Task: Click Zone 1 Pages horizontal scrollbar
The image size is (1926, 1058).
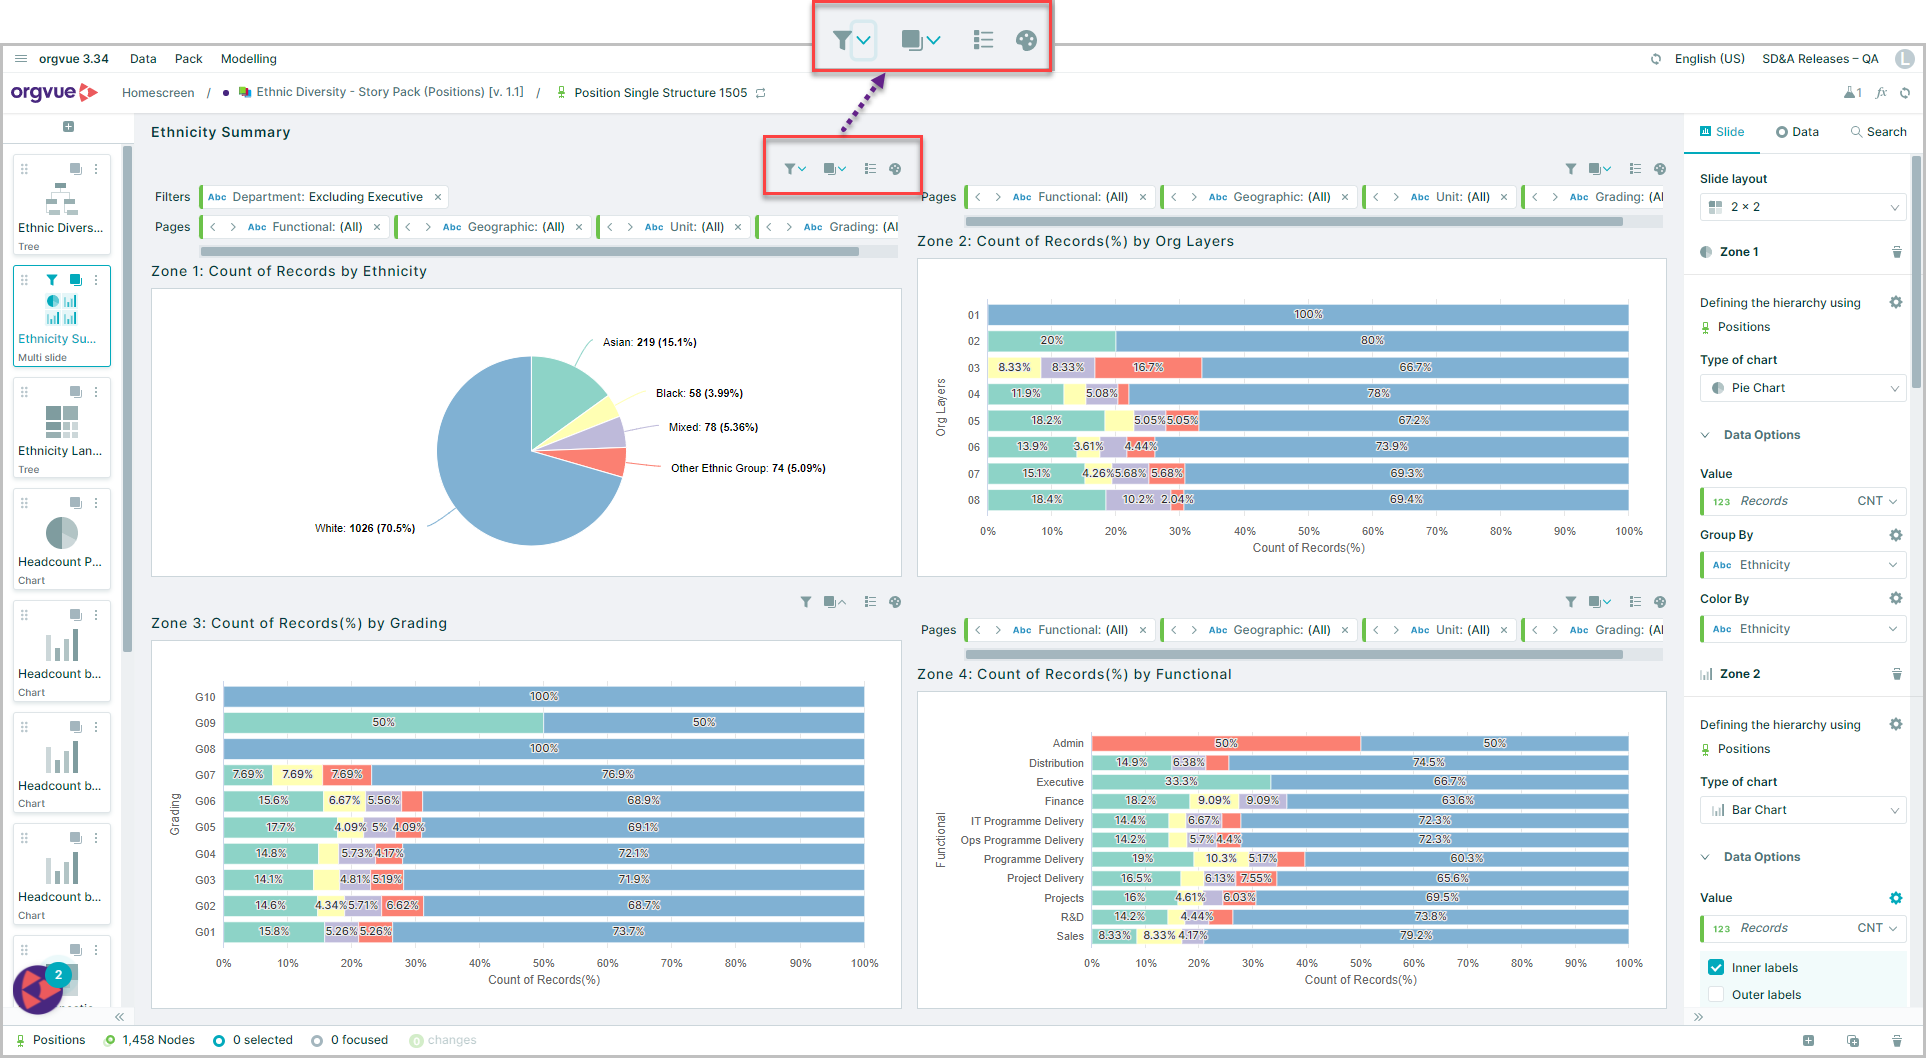Action: coord(530,252)
